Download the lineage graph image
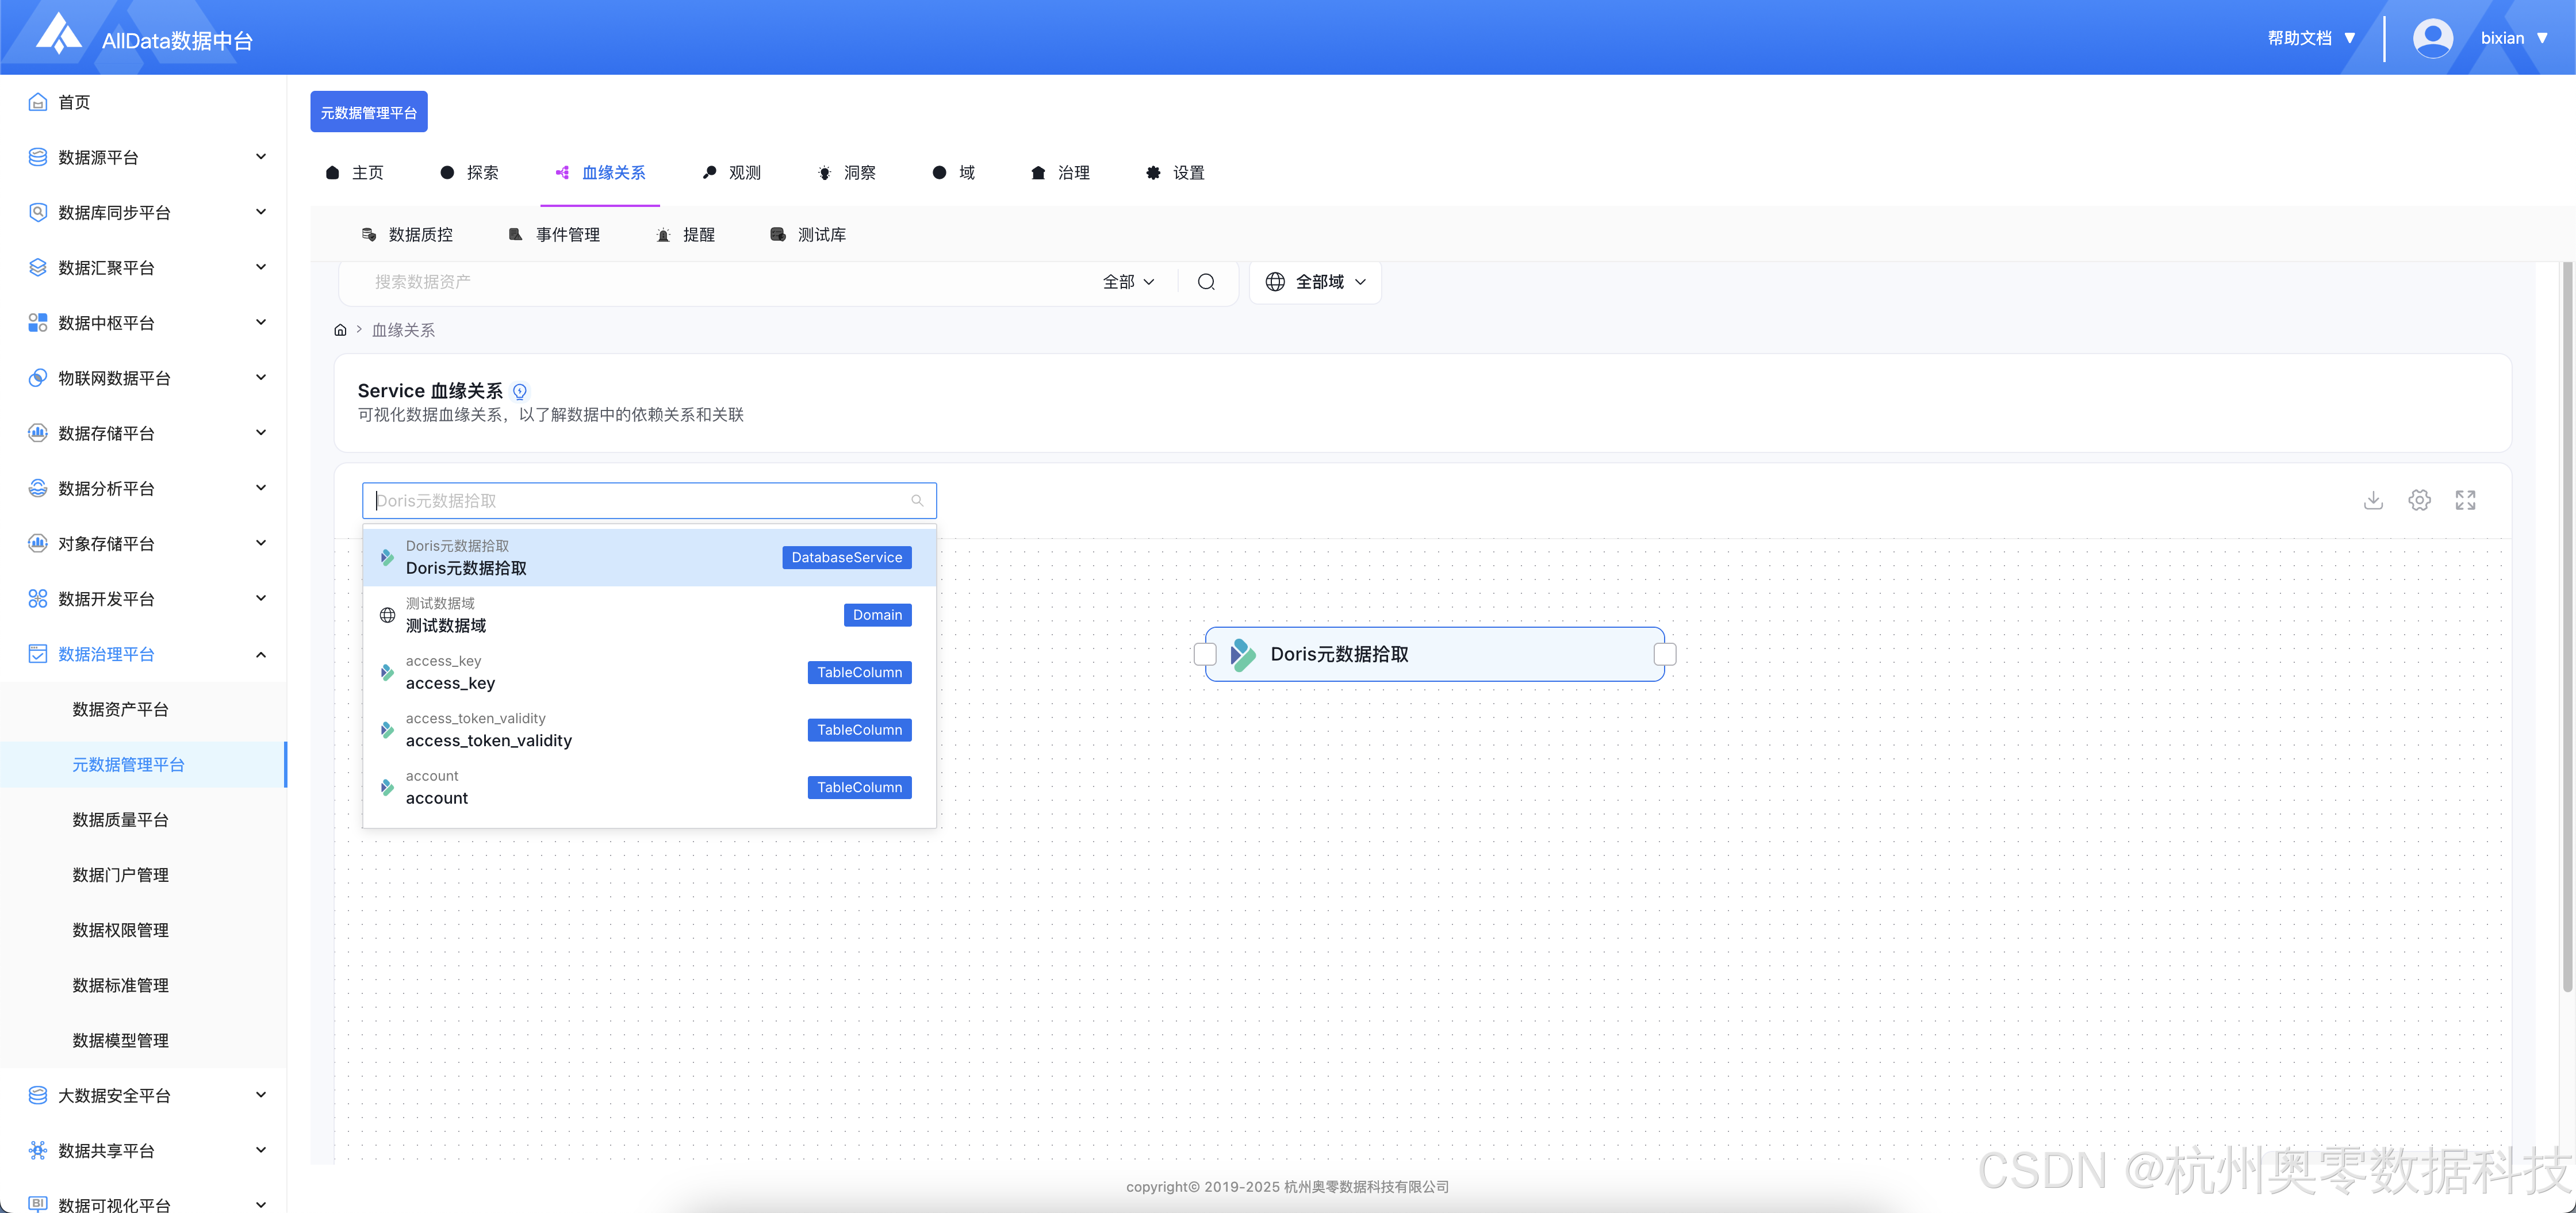The image size is (2576, 1213). point(2373,500)
